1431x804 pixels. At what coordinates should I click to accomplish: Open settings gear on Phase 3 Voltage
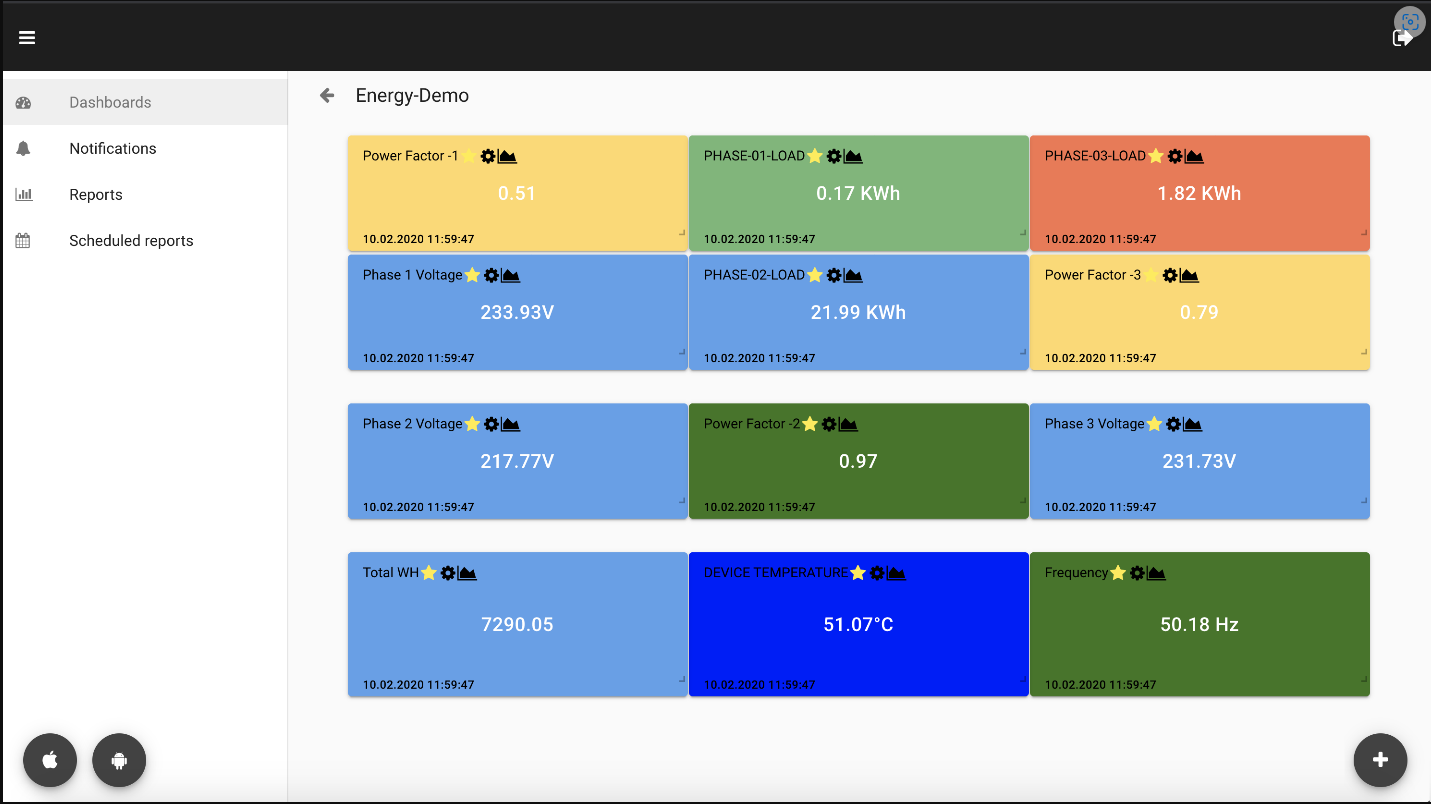pyautogui.click(x=1173, y=424)
